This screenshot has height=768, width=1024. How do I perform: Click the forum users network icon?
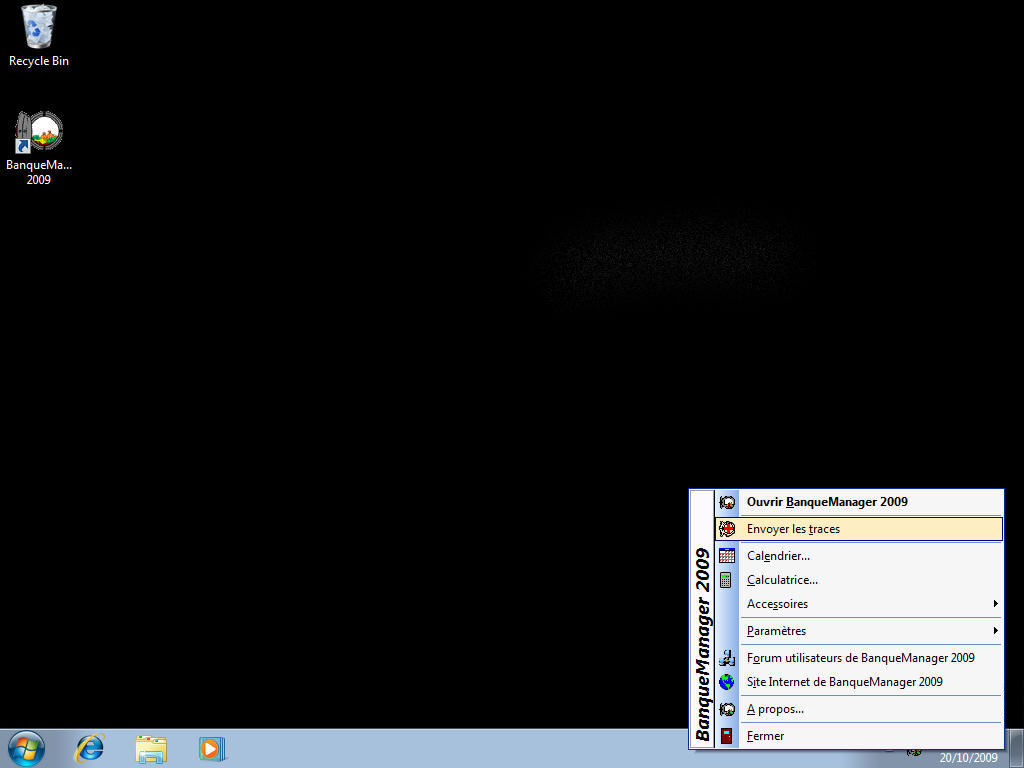727,658
